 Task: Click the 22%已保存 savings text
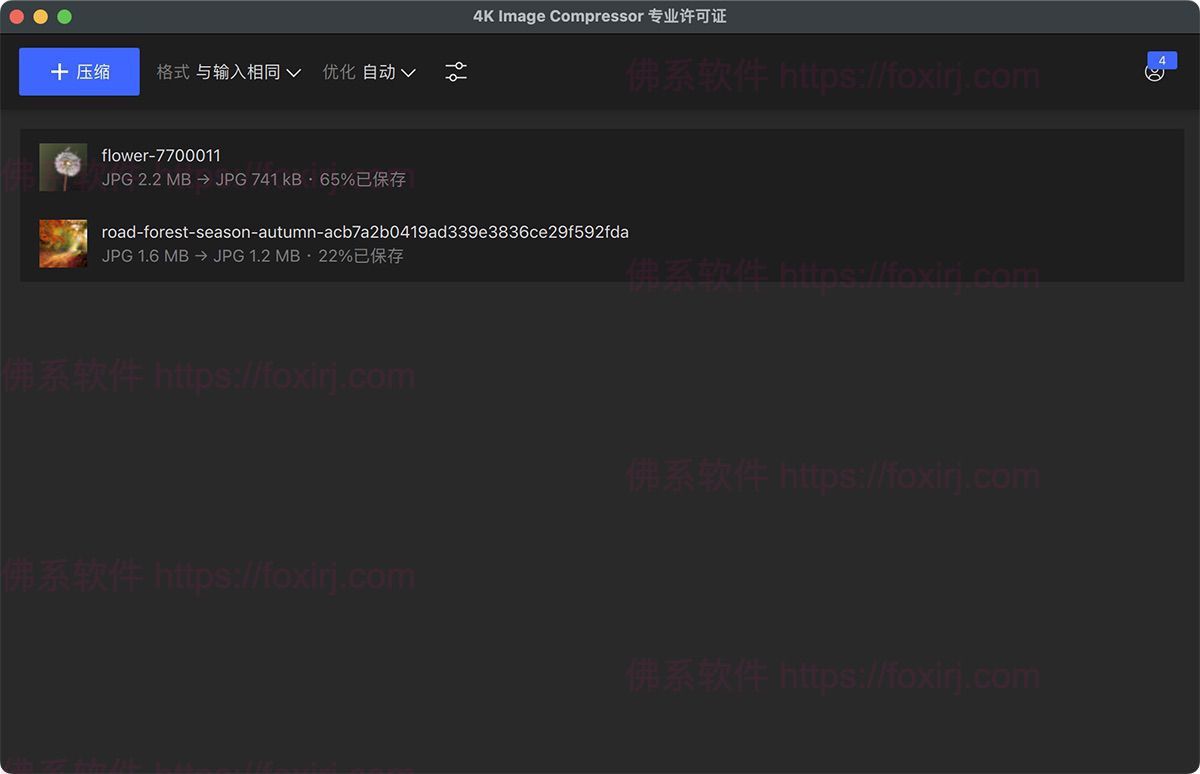pos(360,256)
